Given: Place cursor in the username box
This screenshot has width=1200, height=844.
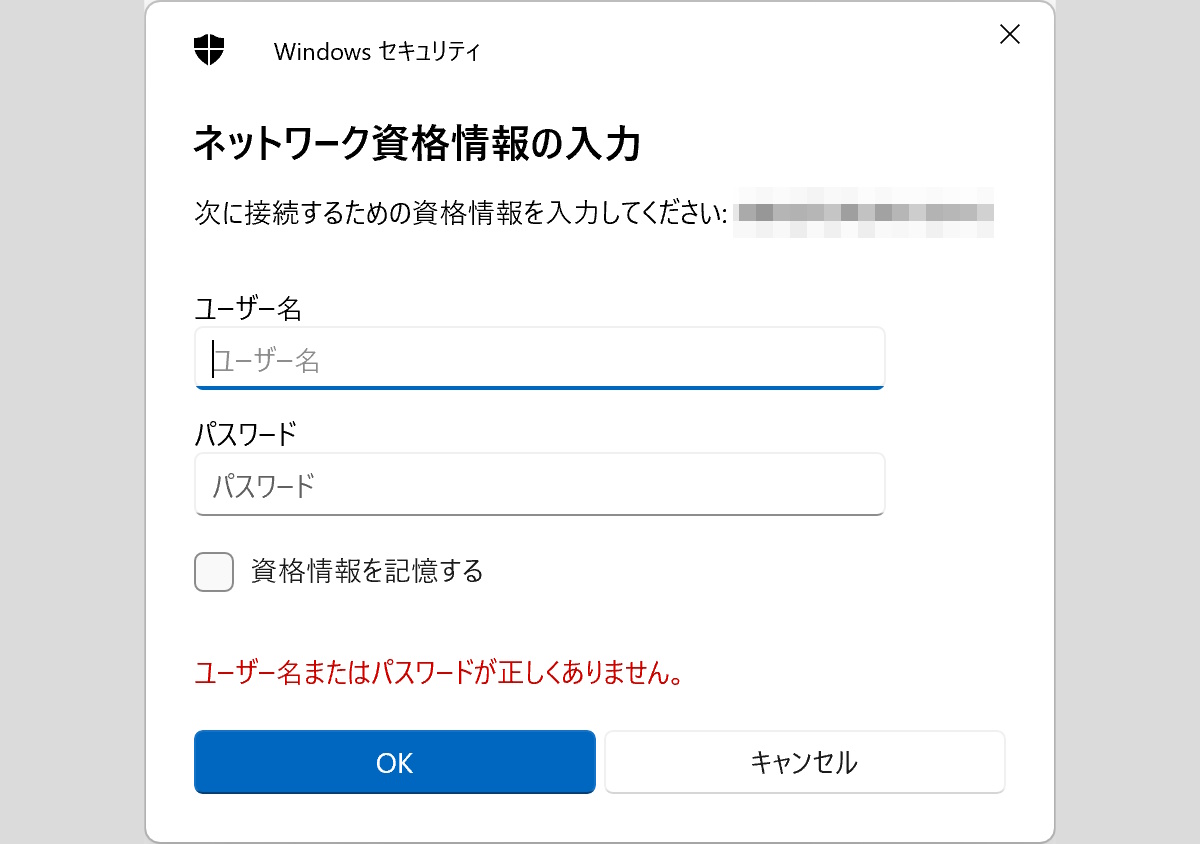Looking at the screenshot, I should click(540, 358).
